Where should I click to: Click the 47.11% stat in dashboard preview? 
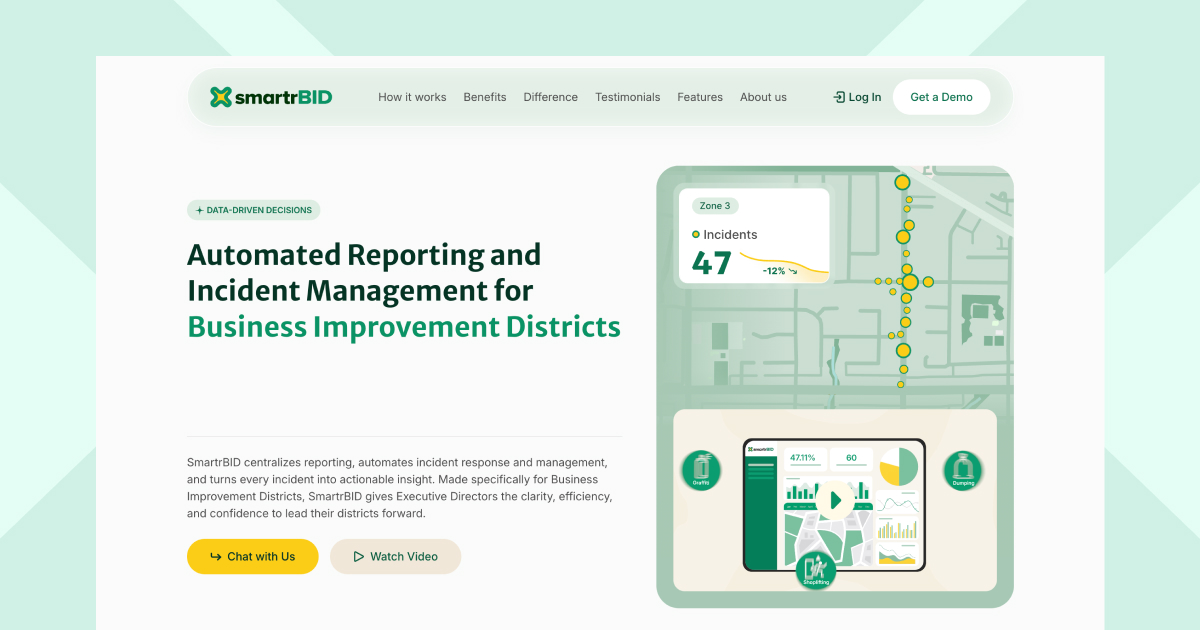click(x=803, y=458)
